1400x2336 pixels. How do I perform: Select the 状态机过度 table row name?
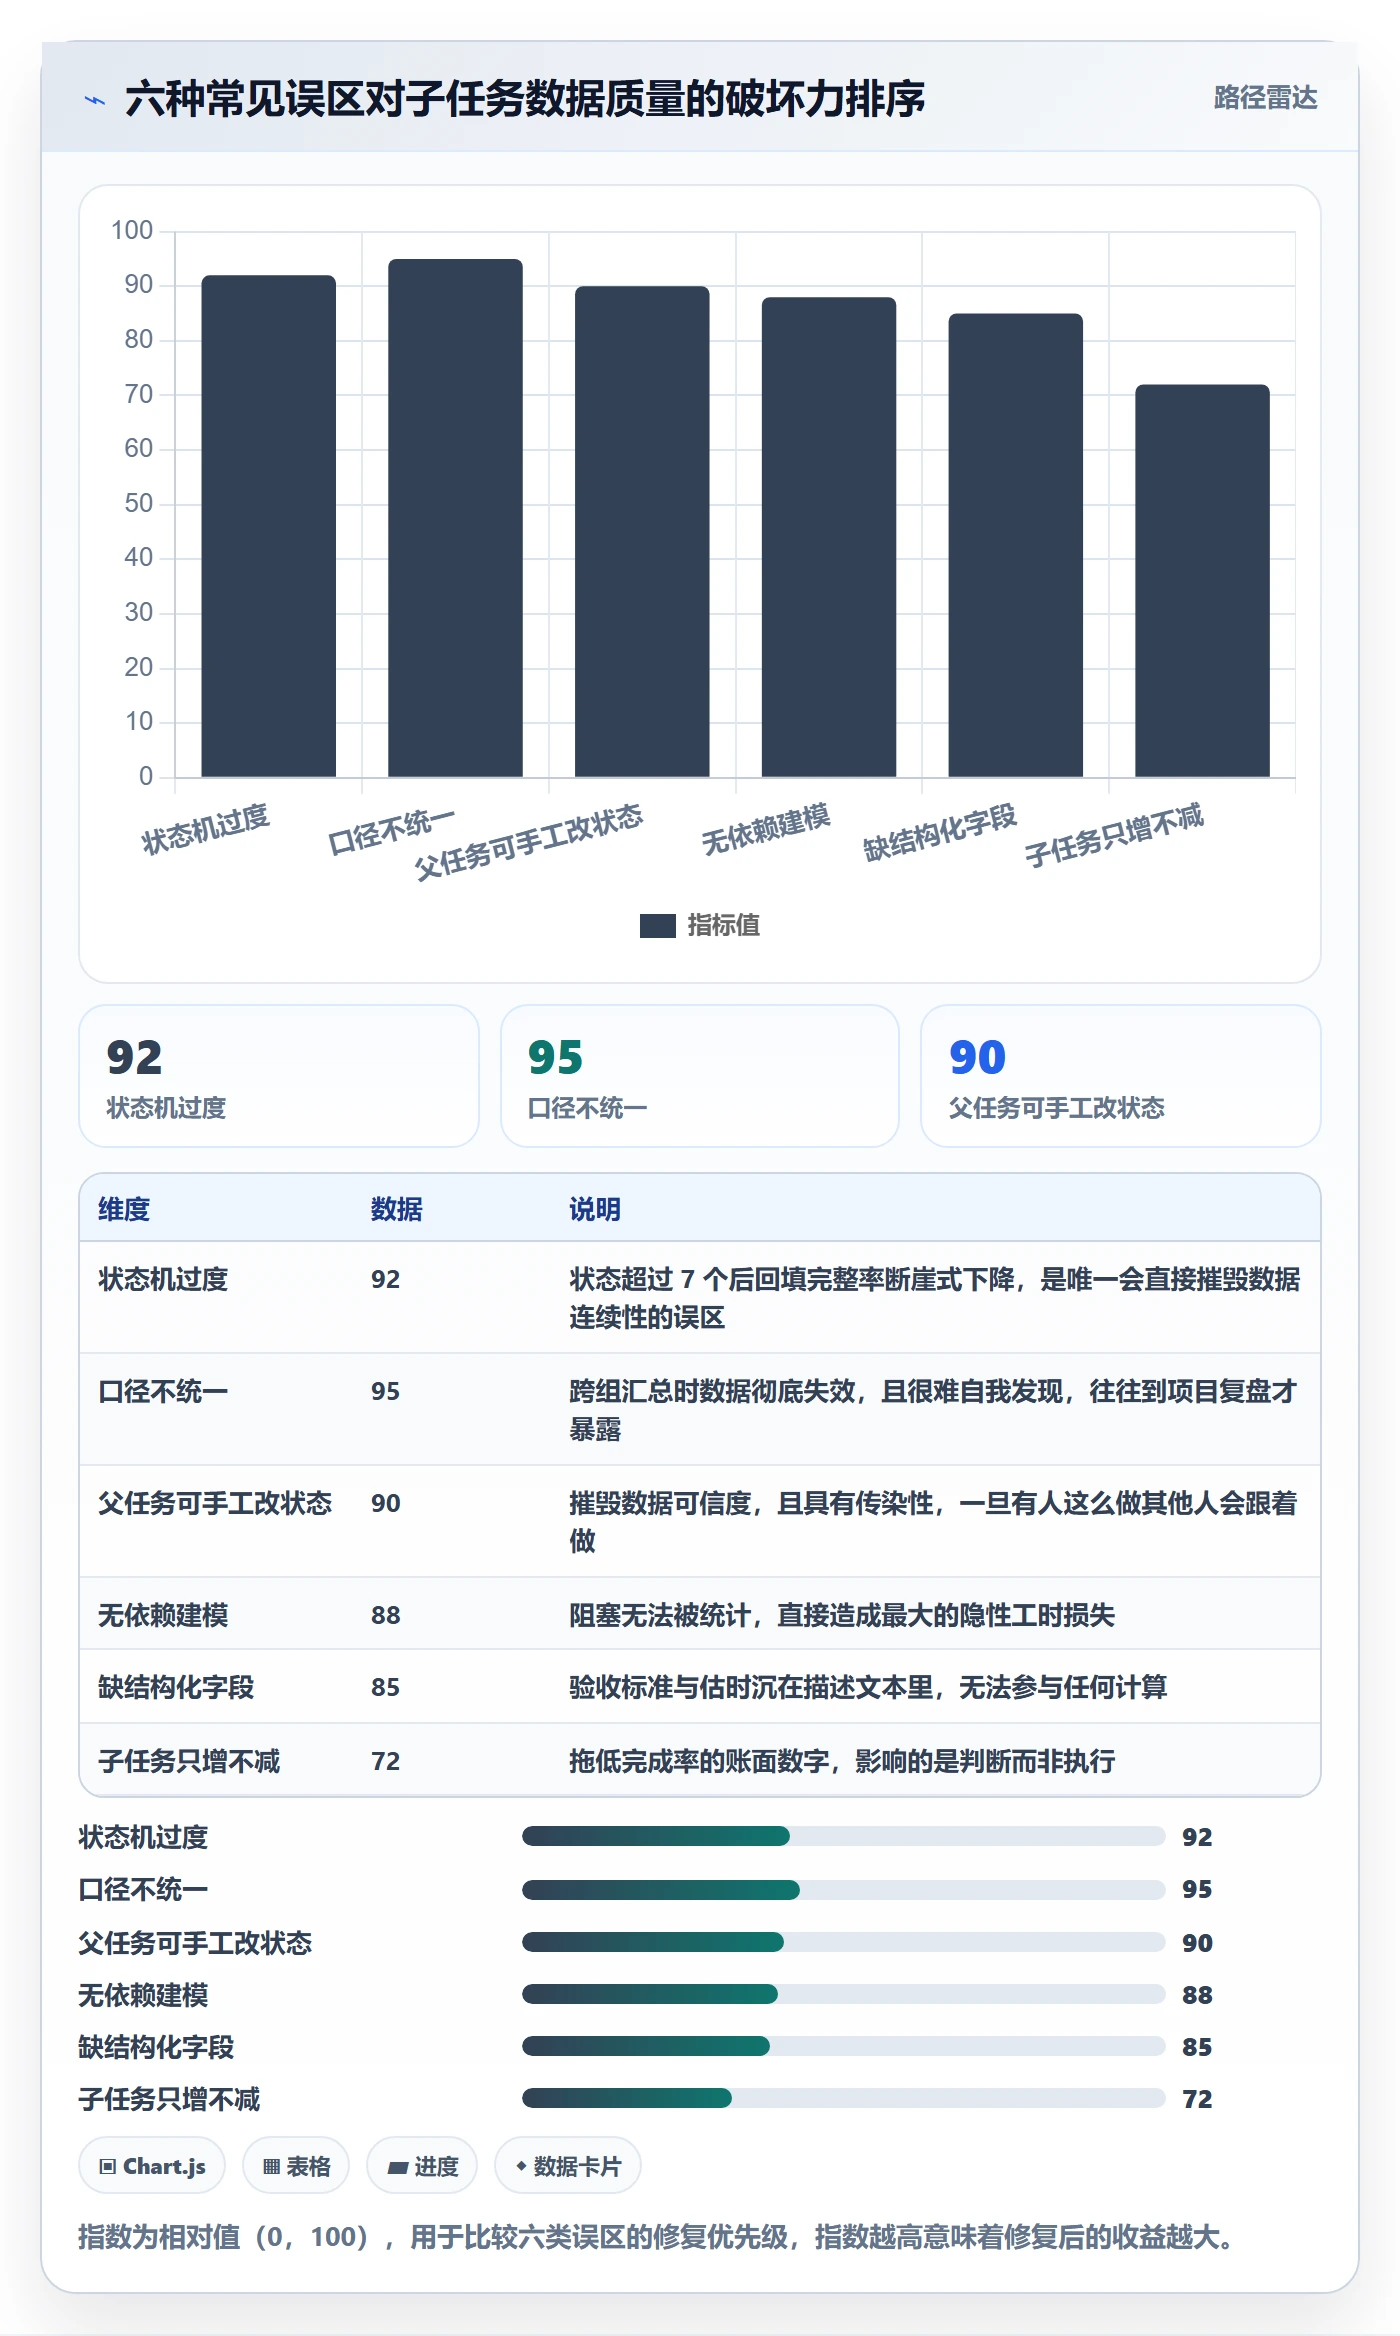pos(163,1279)
